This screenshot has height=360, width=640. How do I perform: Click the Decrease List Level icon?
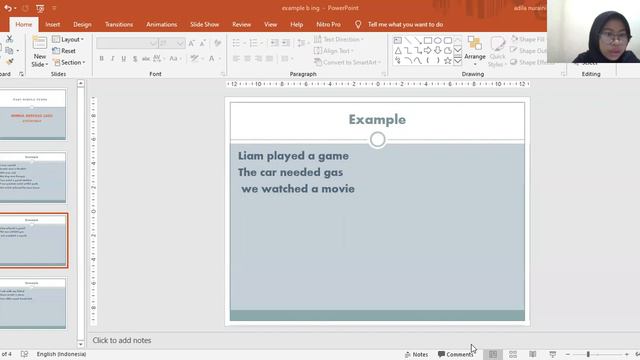click(275, 43)
